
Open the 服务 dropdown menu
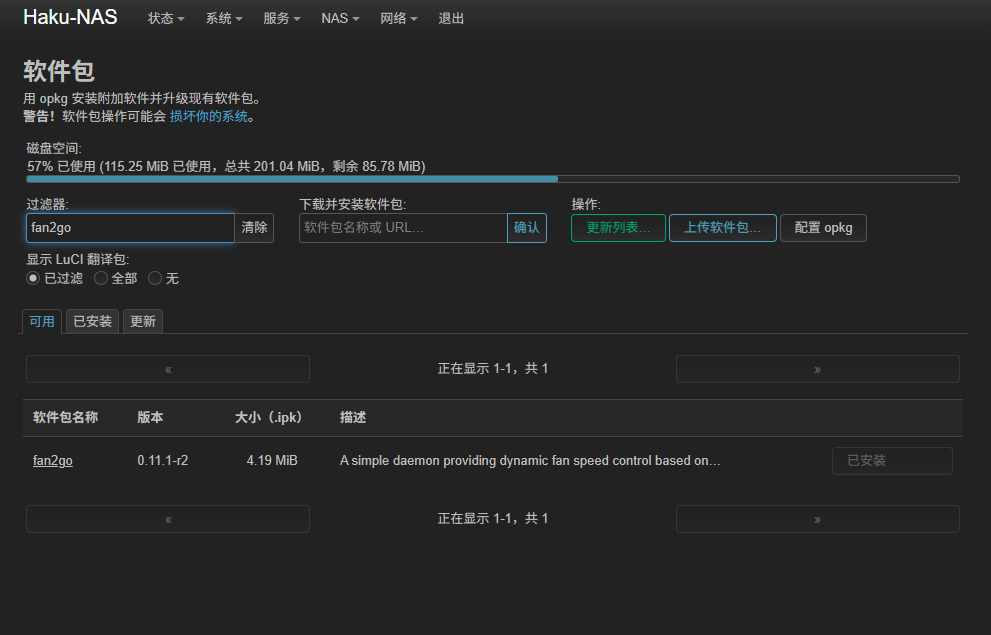(x=282, y=18)
